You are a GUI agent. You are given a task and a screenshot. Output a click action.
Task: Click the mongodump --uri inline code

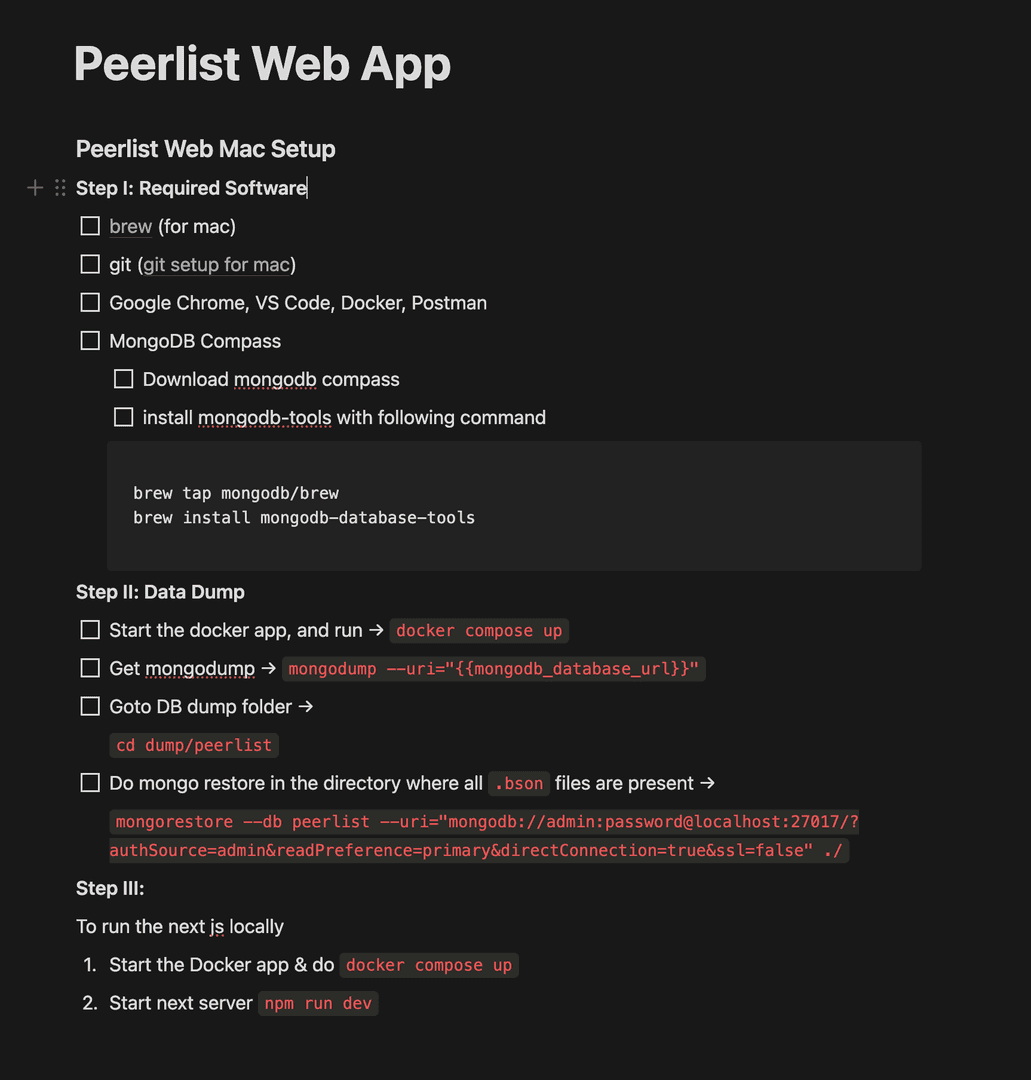(x=494, y=669)
